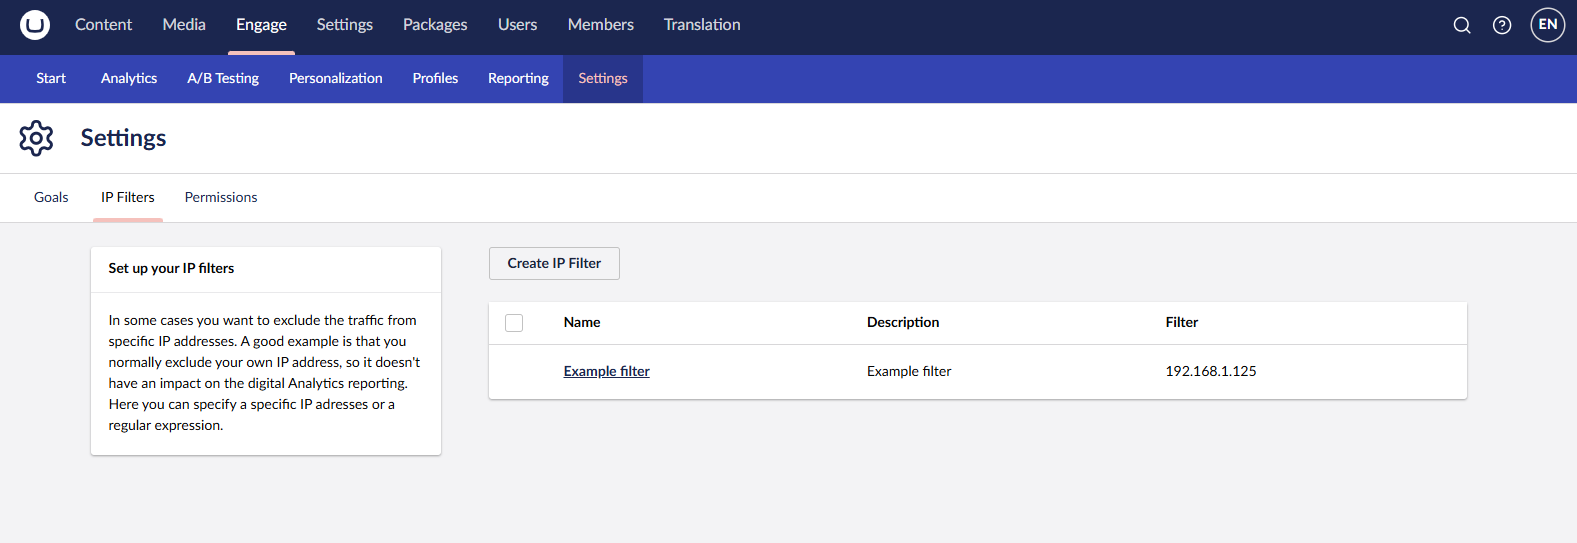Screen dimensions: 1577x543
Task: Open the Engage section
Action: click(x=261, y=25)
